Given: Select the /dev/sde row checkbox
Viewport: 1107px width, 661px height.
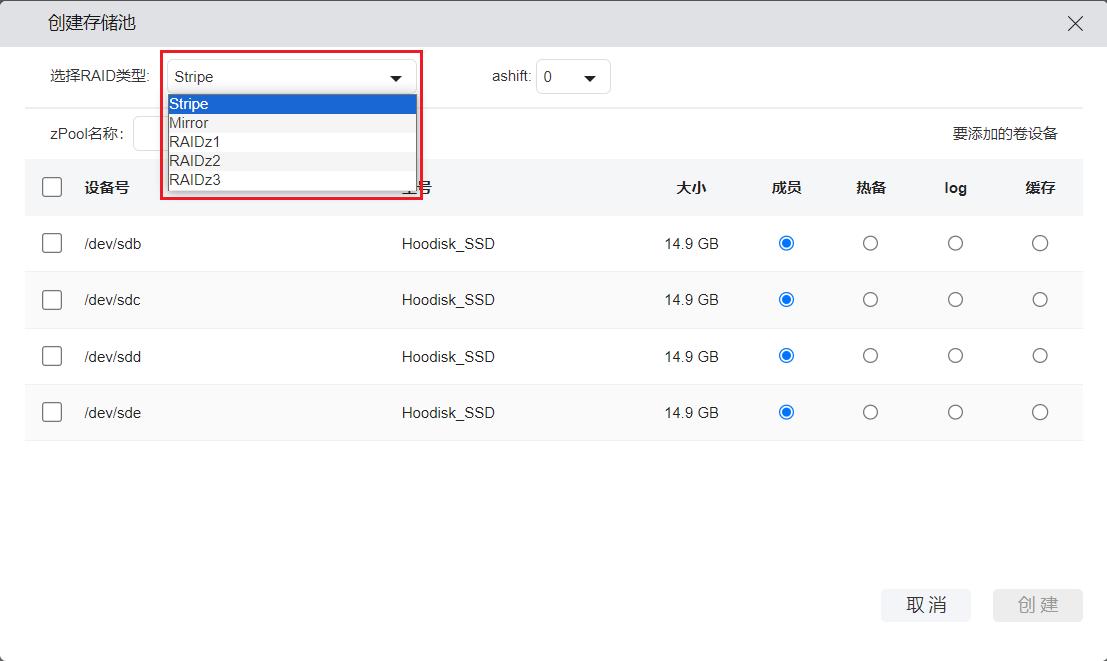Looking at the screenshot, I should pos(52,412).
